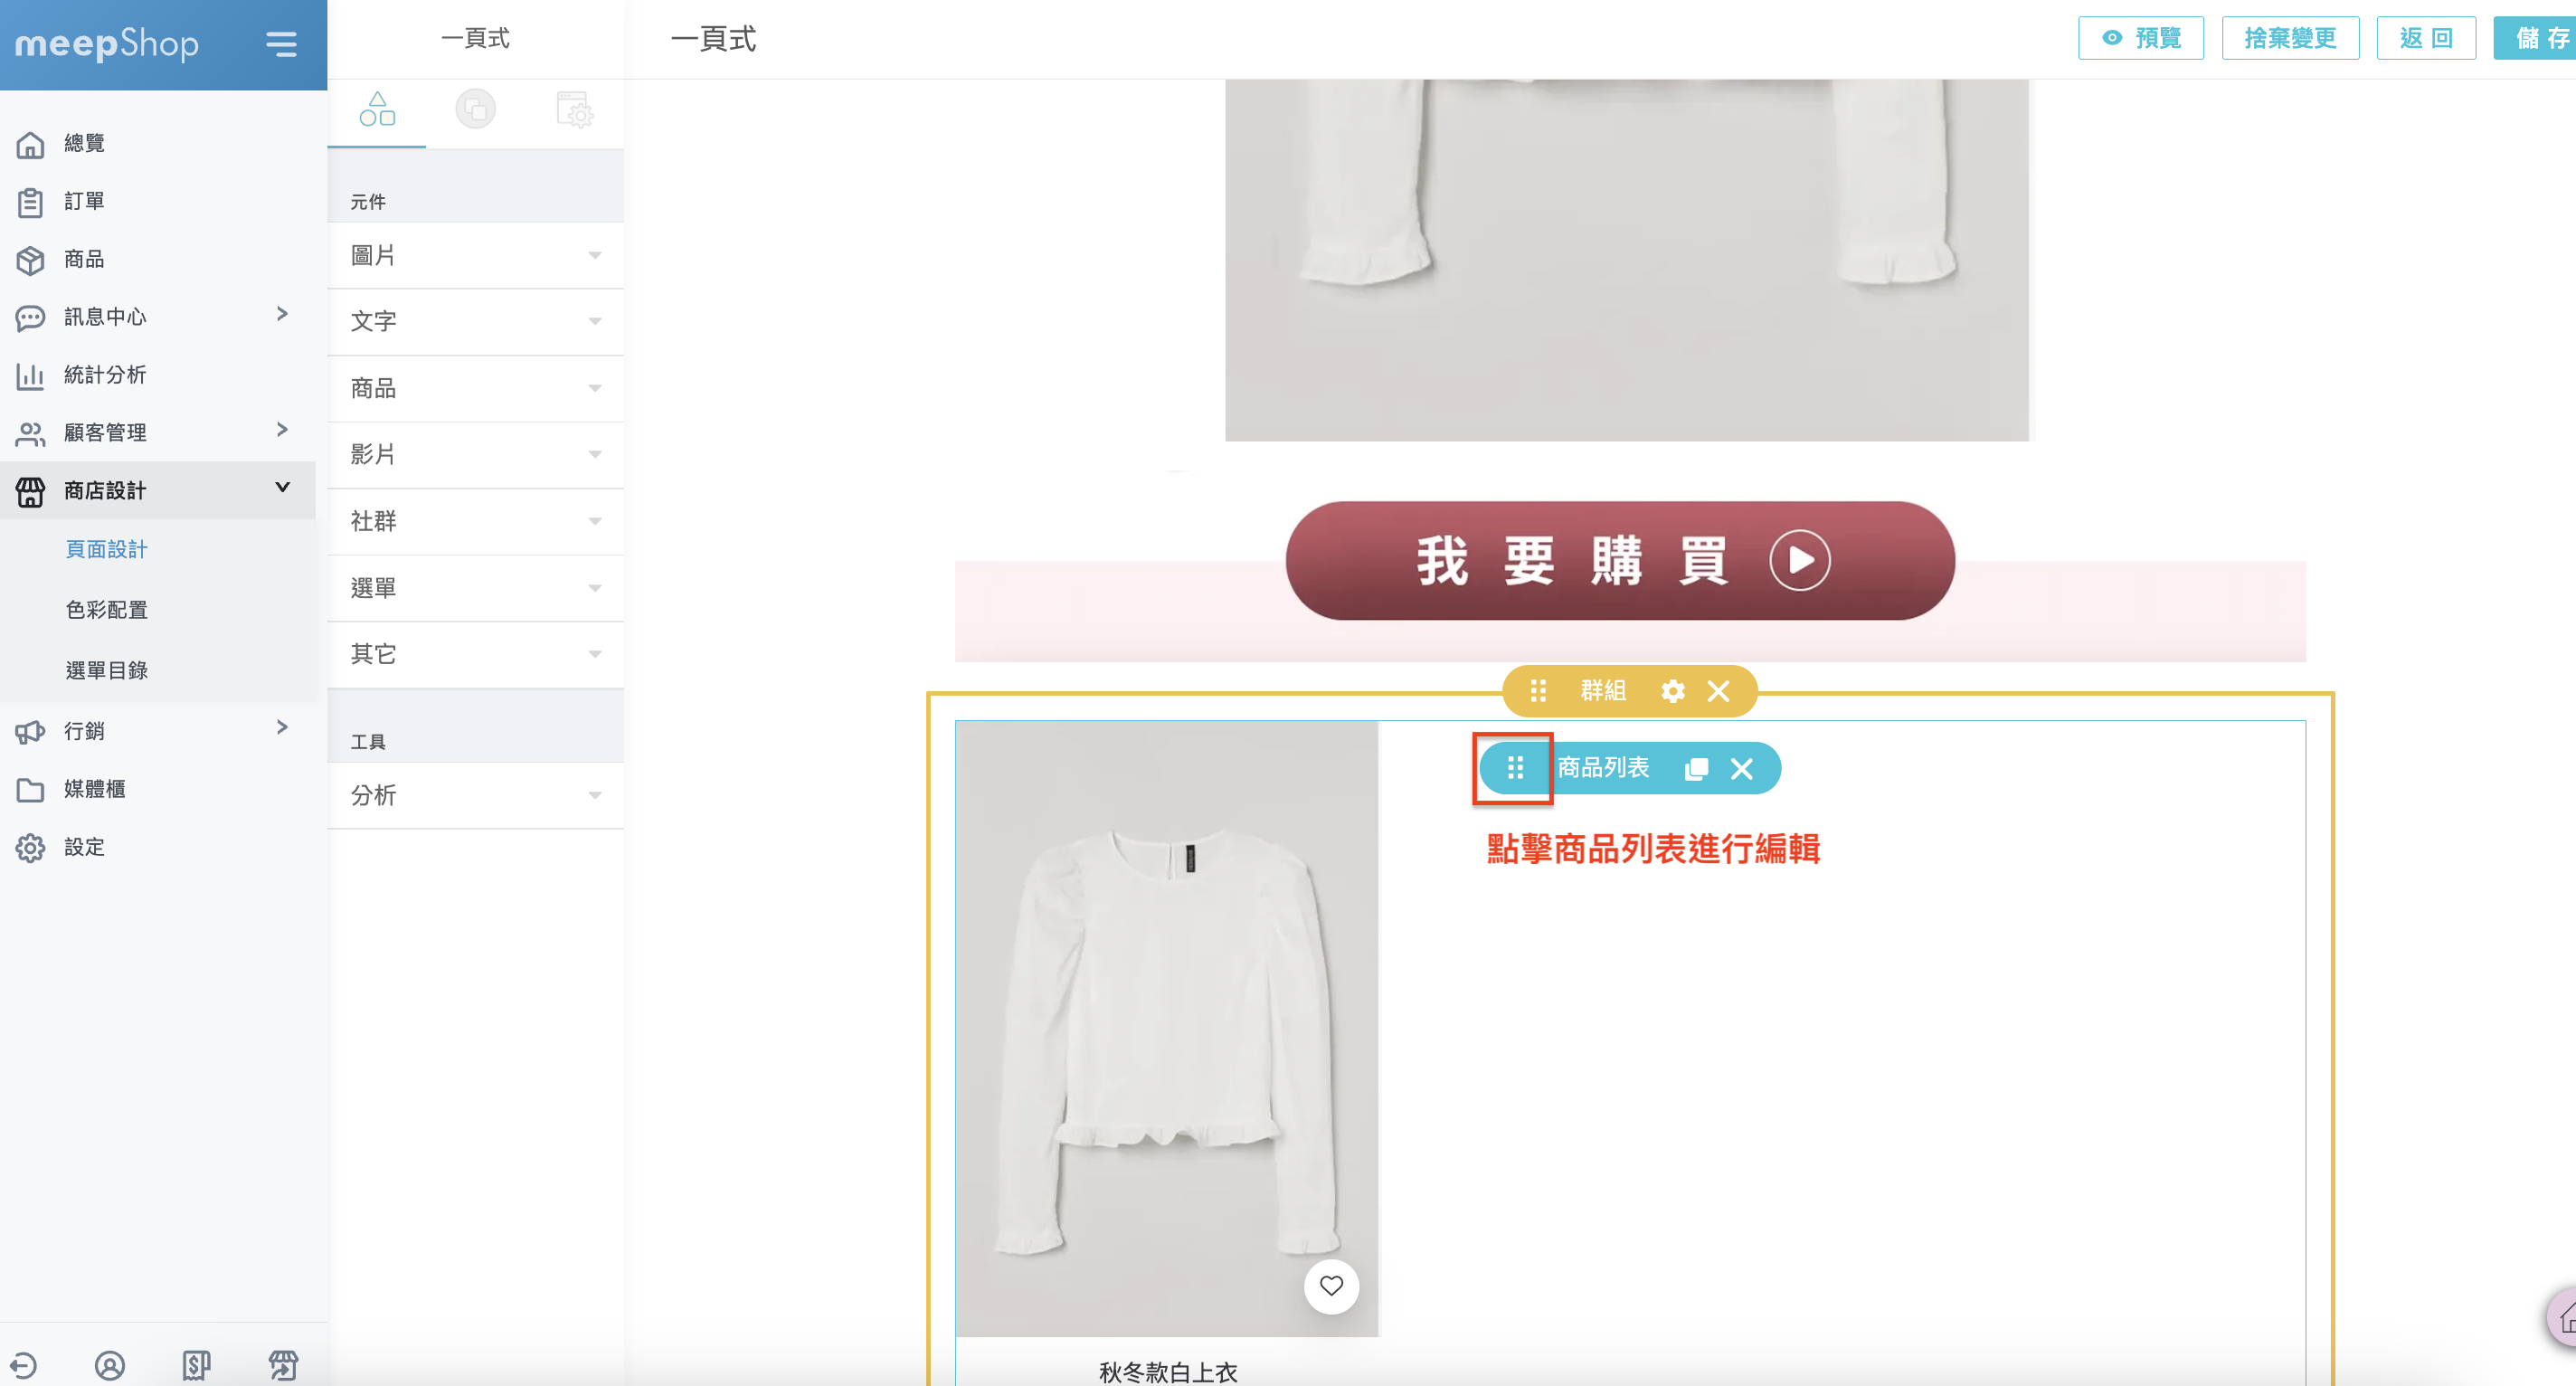Go to 訂單 in sidebar
Image resolution: width=2576 pixels, height=1386 pixels.
point(84,201)
